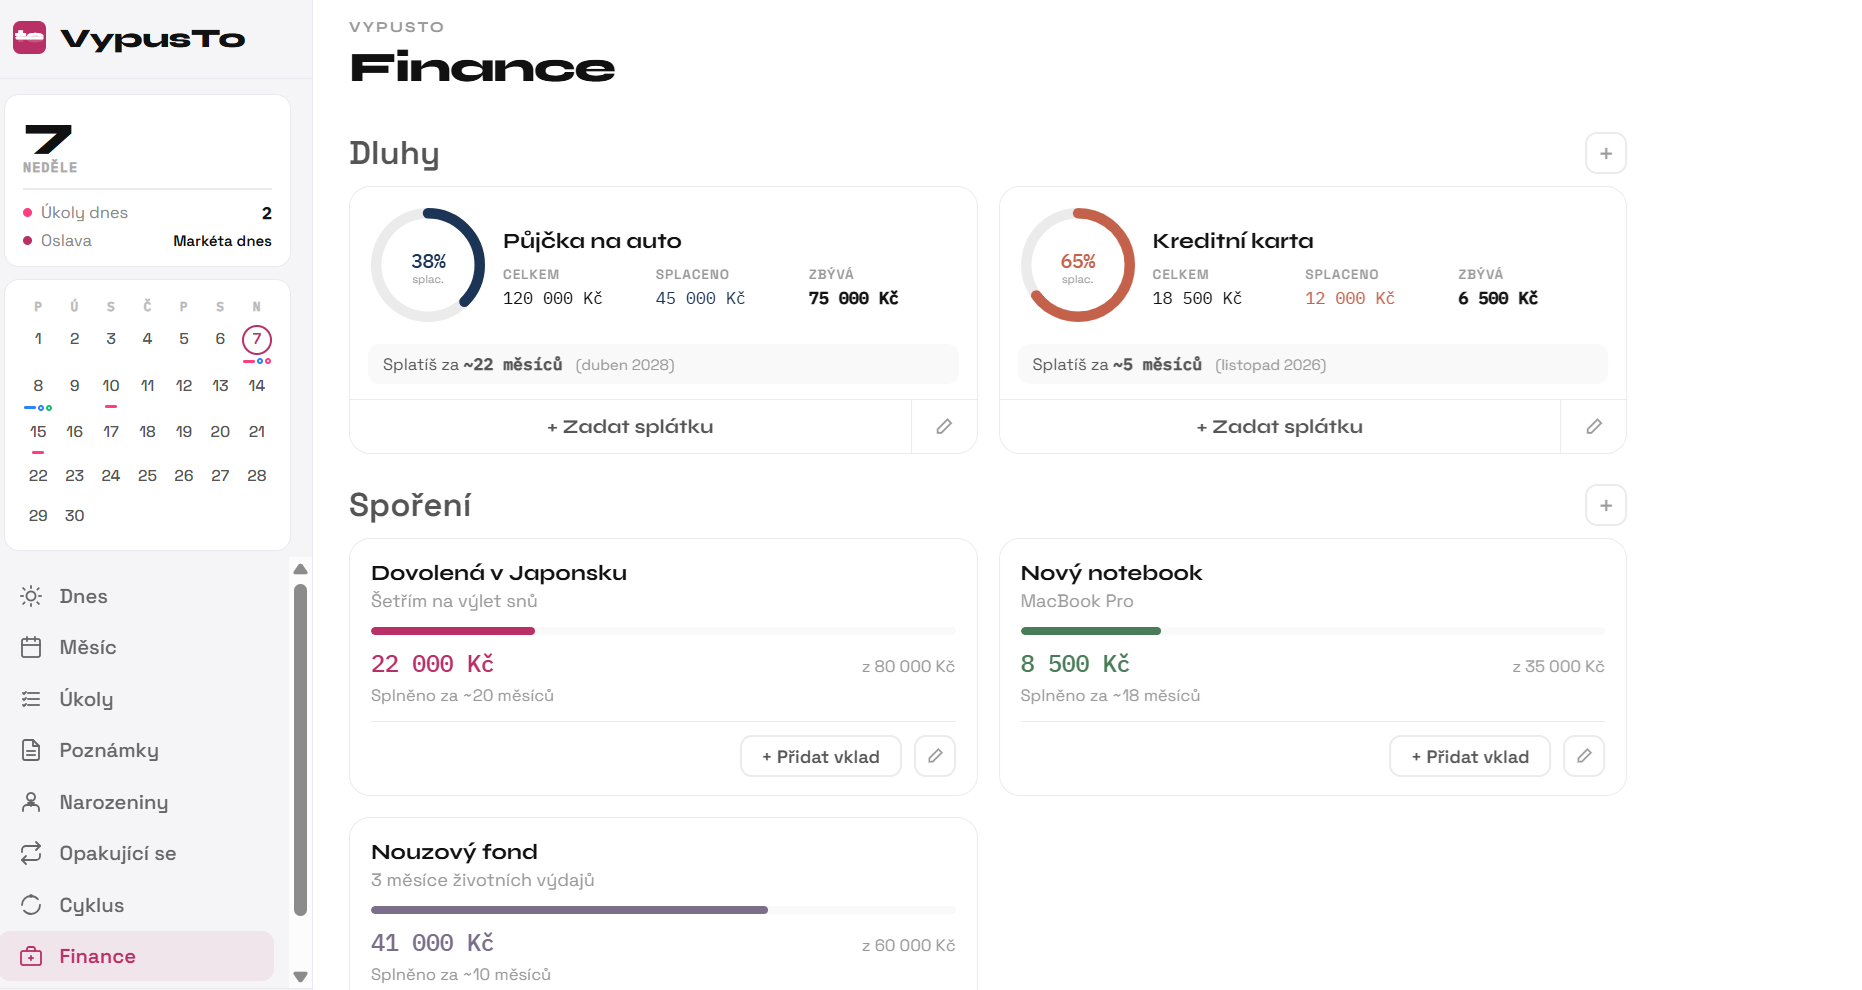
Task: Click the calendar icon next to Měsíc
Action: coord(31,648)
